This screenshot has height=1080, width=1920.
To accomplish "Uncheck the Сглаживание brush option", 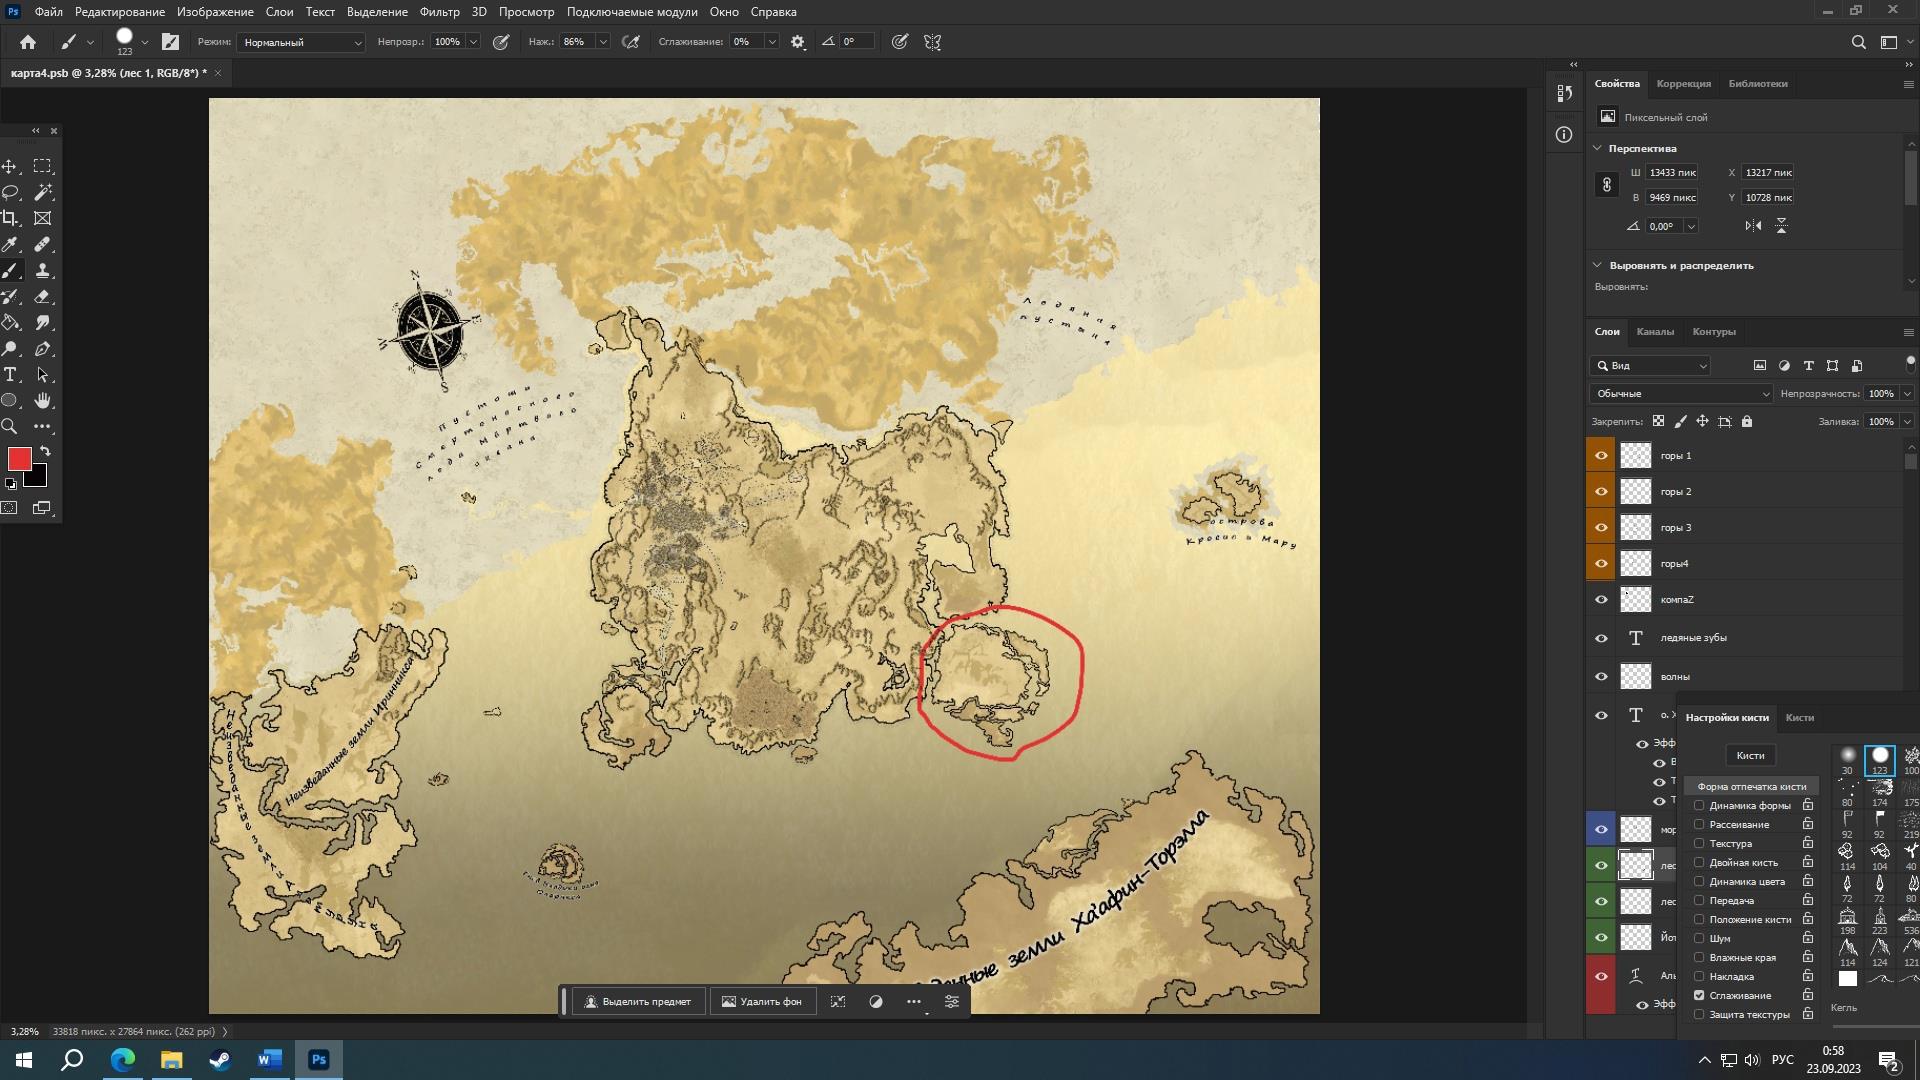I will (1699, 996).
